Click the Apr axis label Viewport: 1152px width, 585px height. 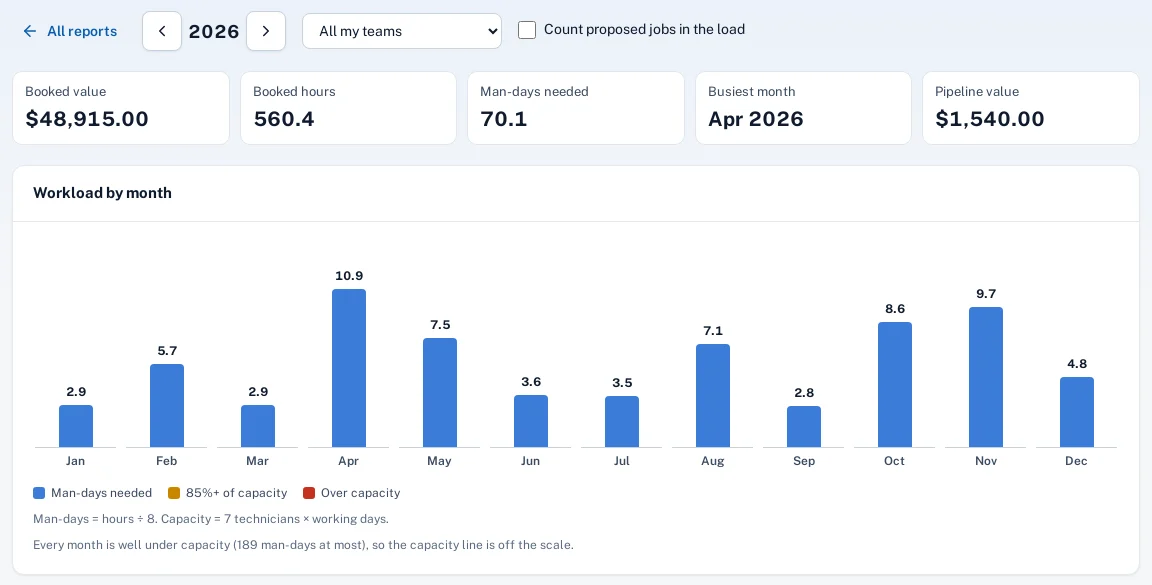[348, 462]
